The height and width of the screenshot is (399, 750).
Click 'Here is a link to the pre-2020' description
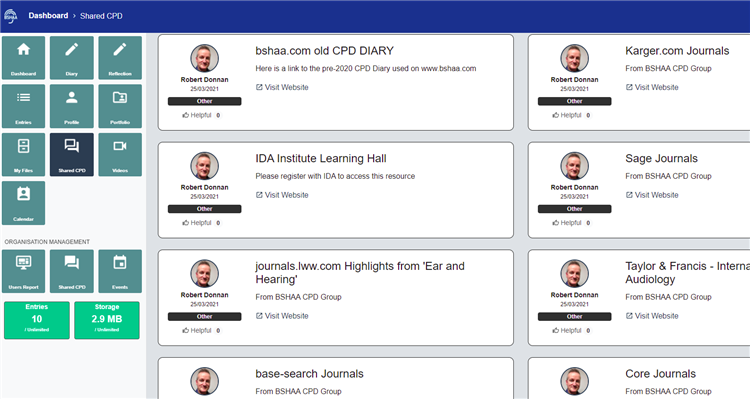coord(366,68)
